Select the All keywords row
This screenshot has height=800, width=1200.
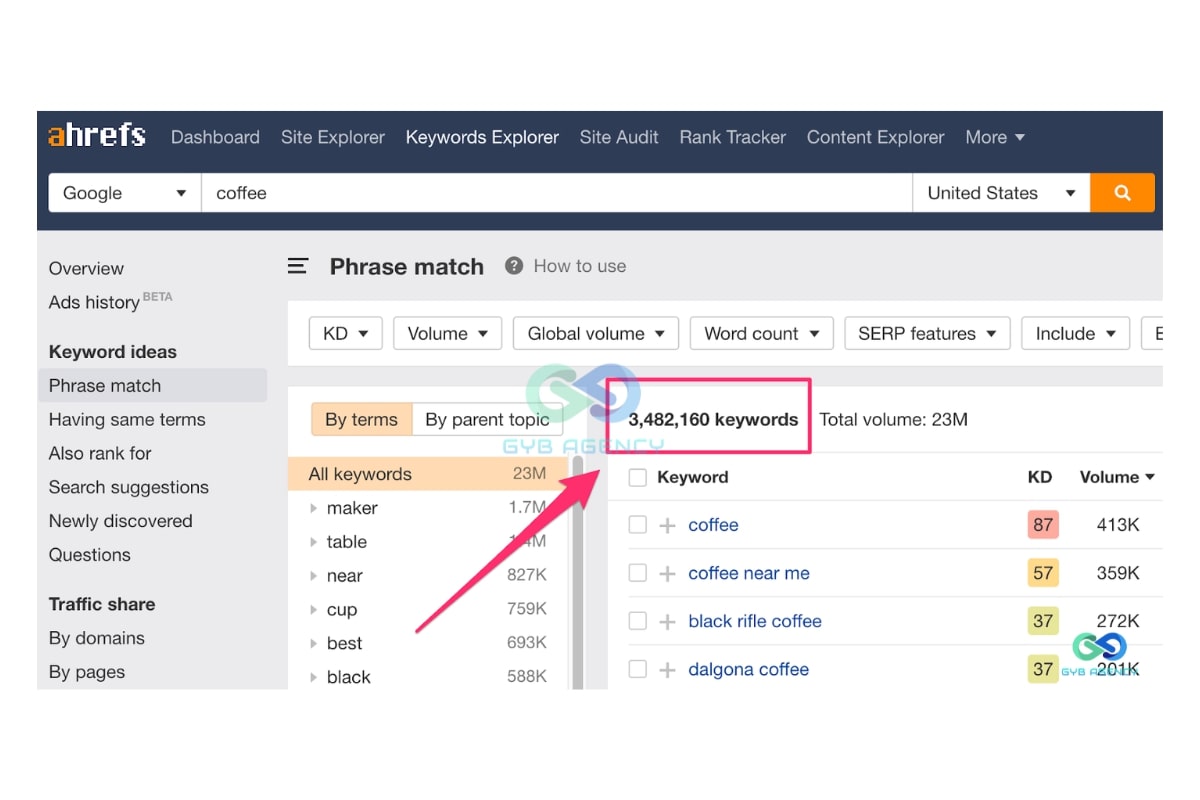point(427,474)
